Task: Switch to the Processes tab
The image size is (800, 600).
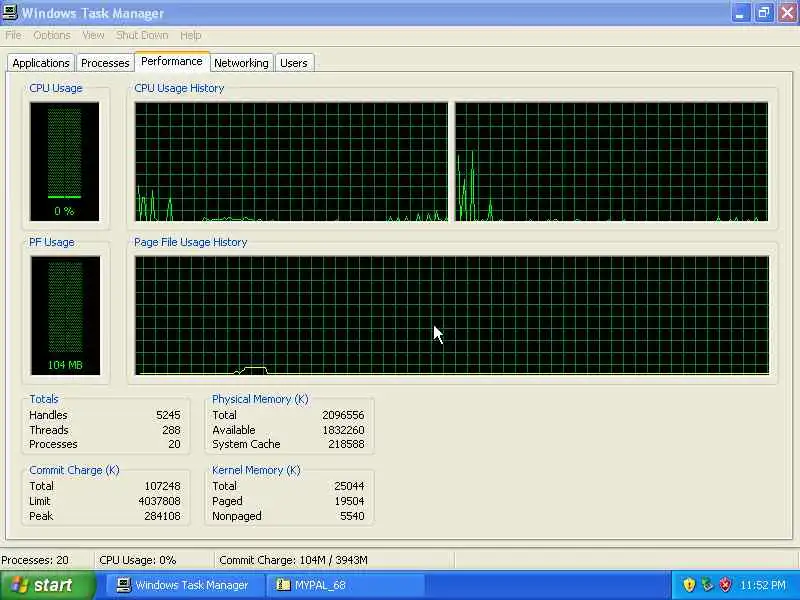Action: 105,63
